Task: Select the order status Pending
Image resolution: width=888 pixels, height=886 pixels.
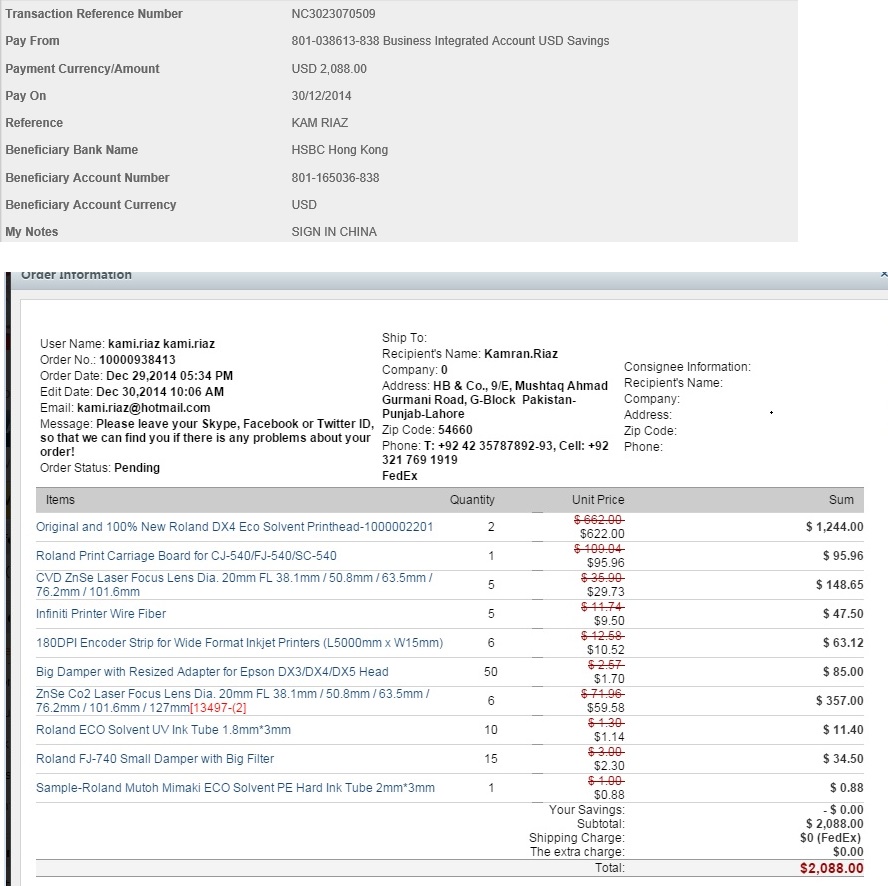Action: (x=137, y=468)
